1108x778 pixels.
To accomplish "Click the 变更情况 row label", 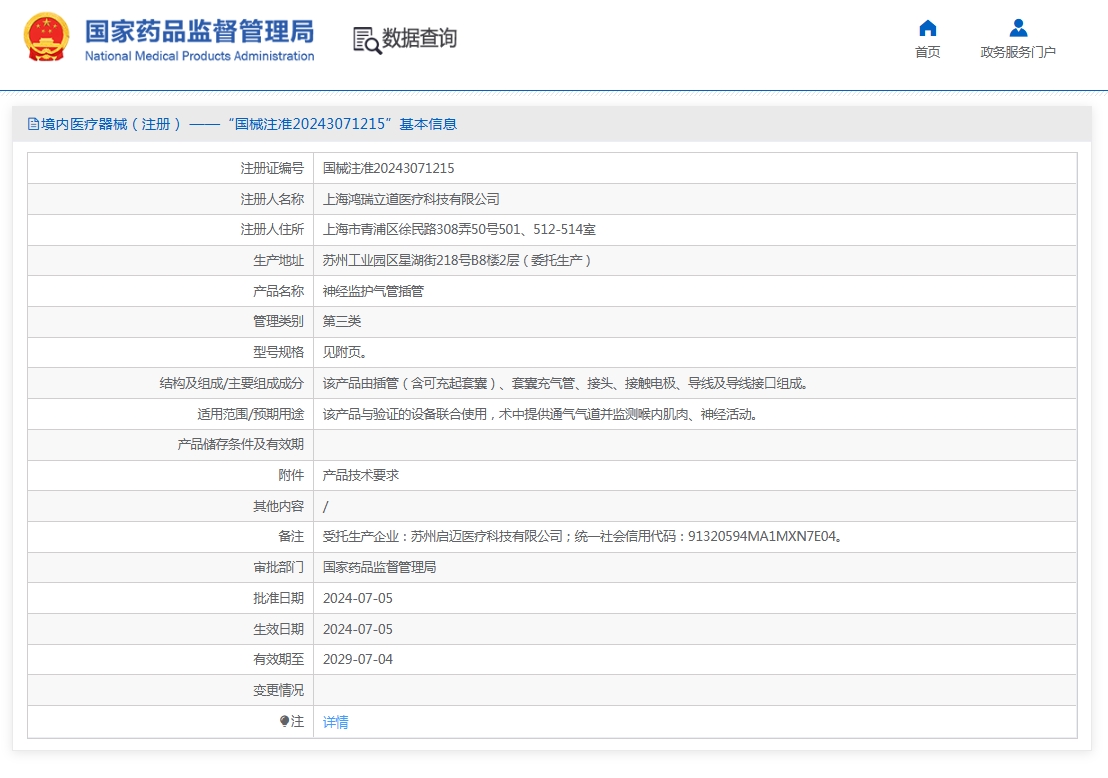I will (278, 690).
